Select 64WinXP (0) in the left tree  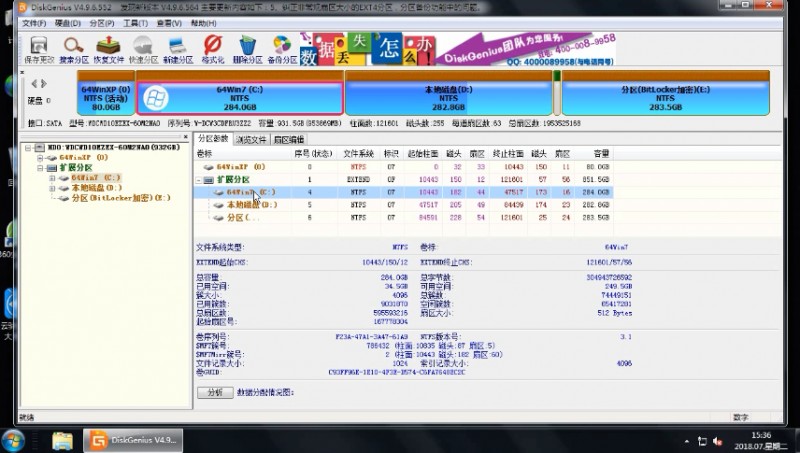click(x=84, y=158)
